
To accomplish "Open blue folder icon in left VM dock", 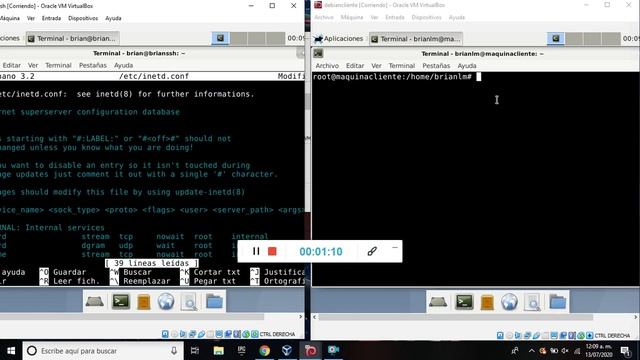I will click(214, 302).
